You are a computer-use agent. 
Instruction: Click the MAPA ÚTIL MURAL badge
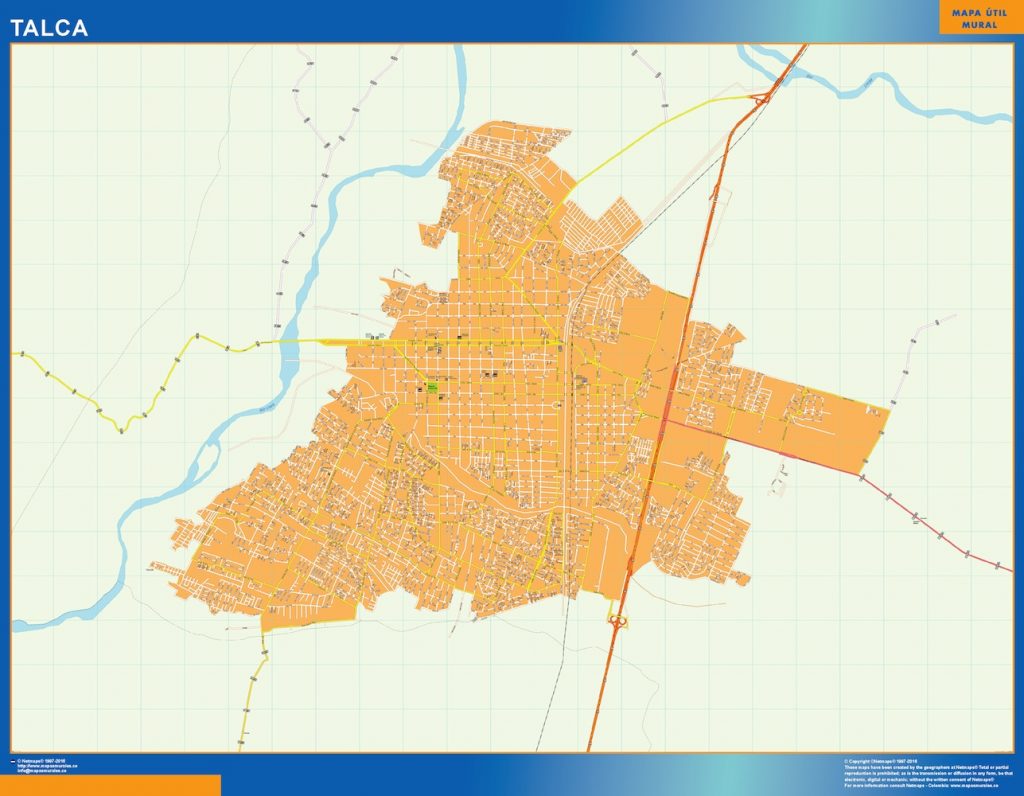[980, 18]
